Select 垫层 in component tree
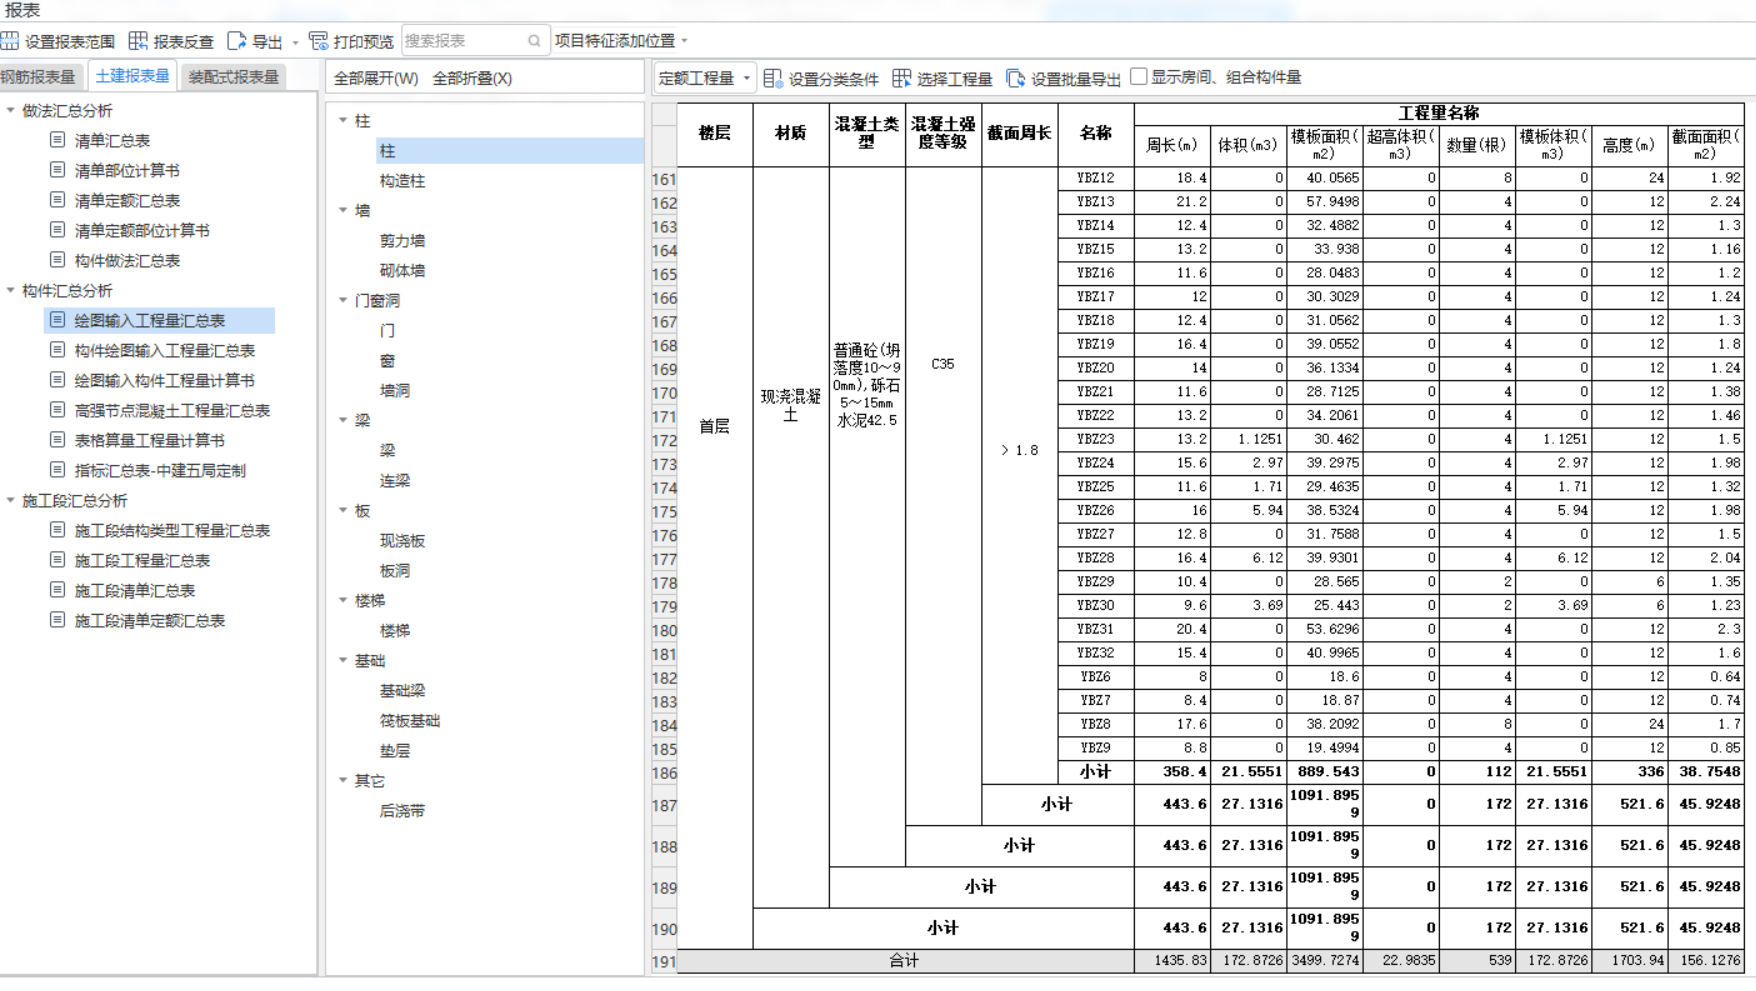The height and width of the screenshot is (991, 1756). [x=395, y=750]
